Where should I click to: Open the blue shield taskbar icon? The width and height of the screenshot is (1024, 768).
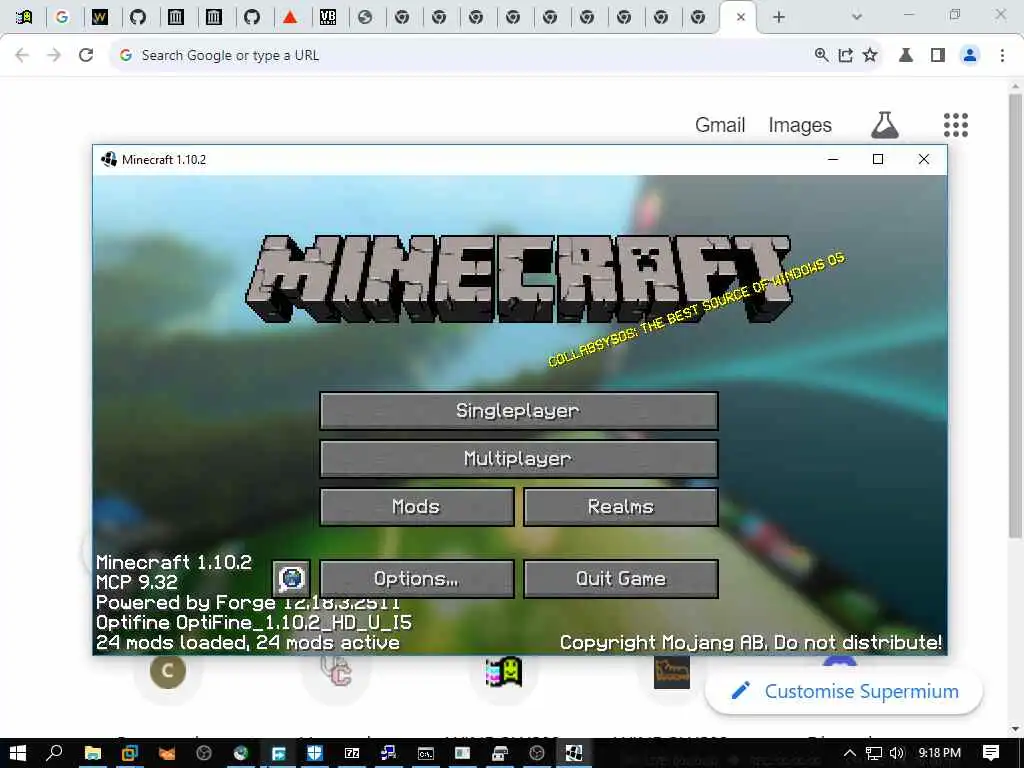[x=315, y=753]
